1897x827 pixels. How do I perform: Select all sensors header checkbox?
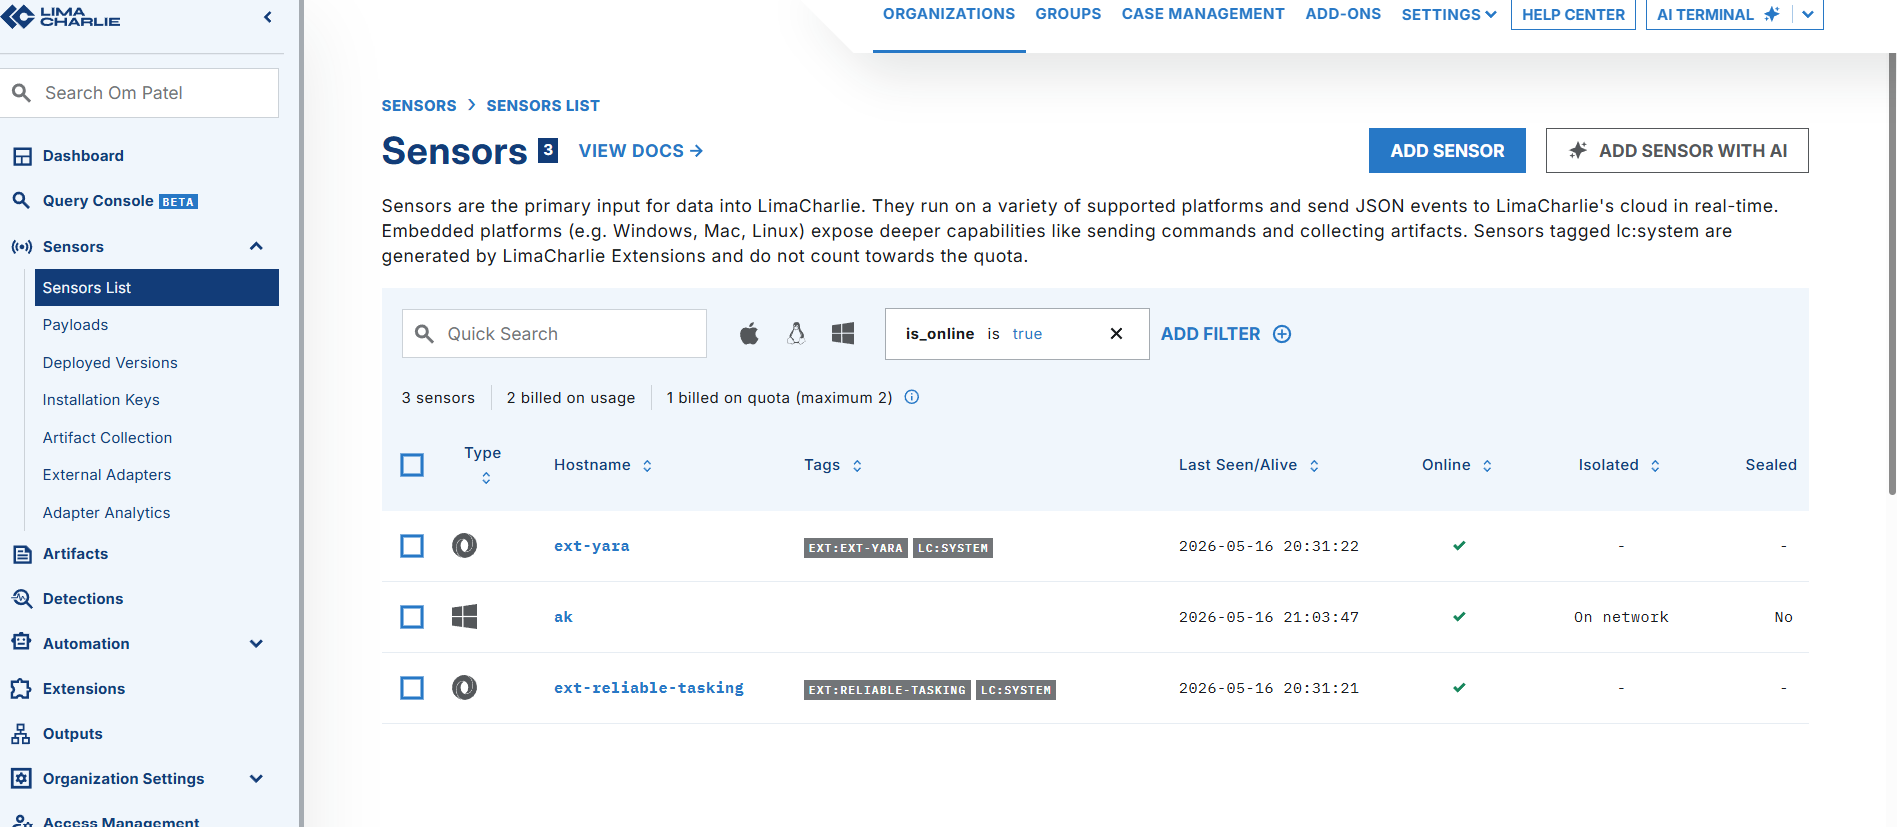[412, 465]
